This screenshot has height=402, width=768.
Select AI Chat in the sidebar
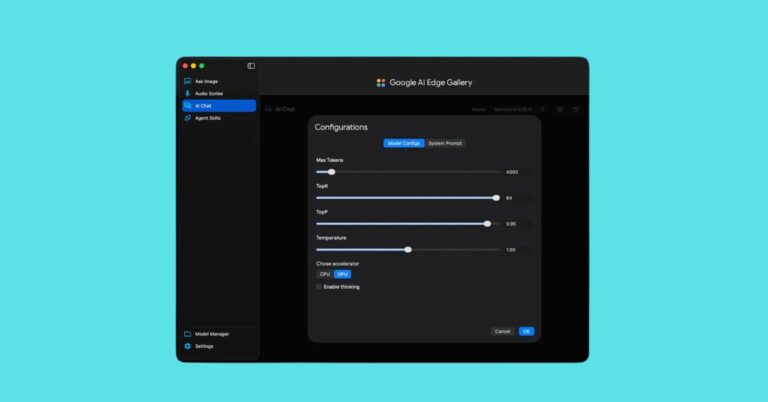(x=219, y=106)
